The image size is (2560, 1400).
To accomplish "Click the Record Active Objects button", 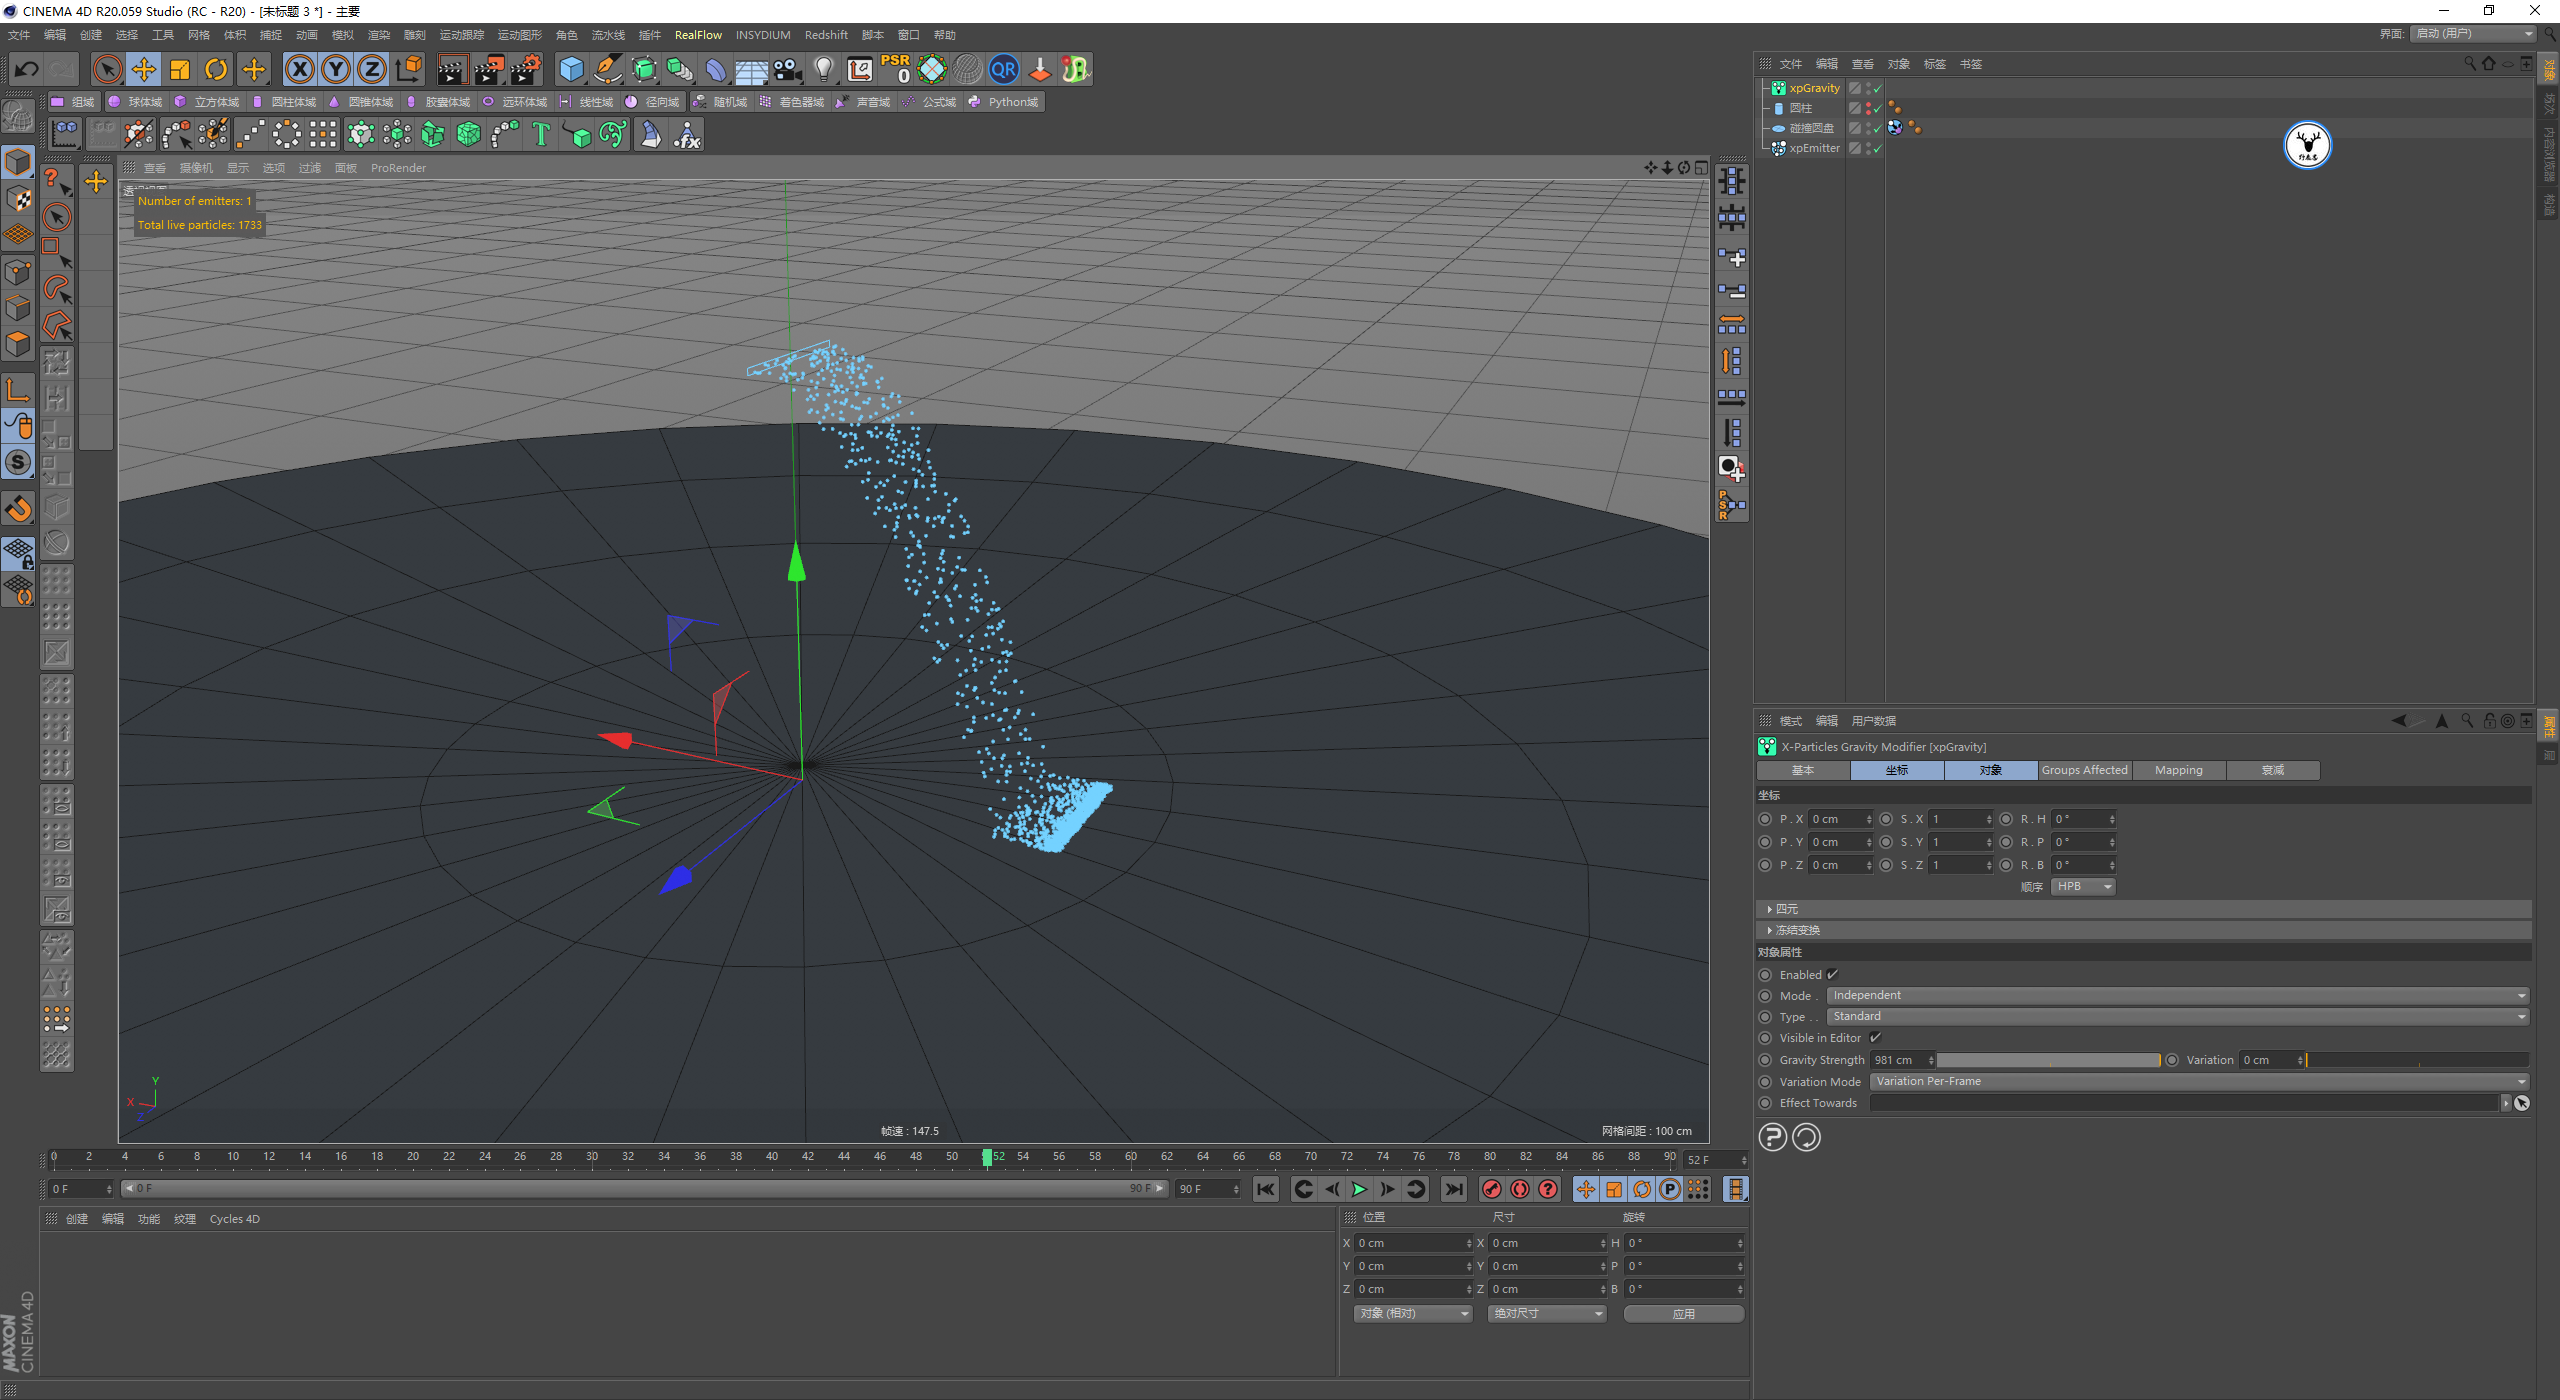I will 1492,1189.
